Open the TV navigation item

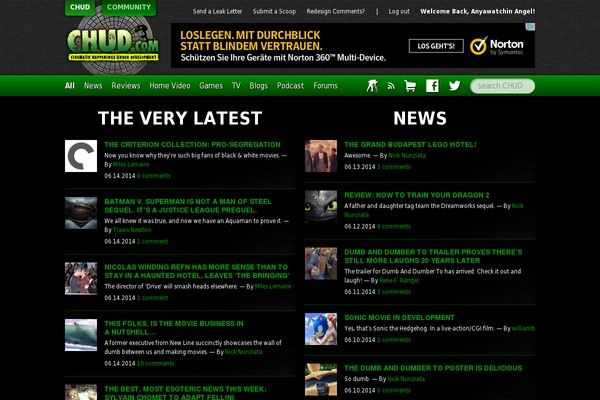(x=236, y=86)
